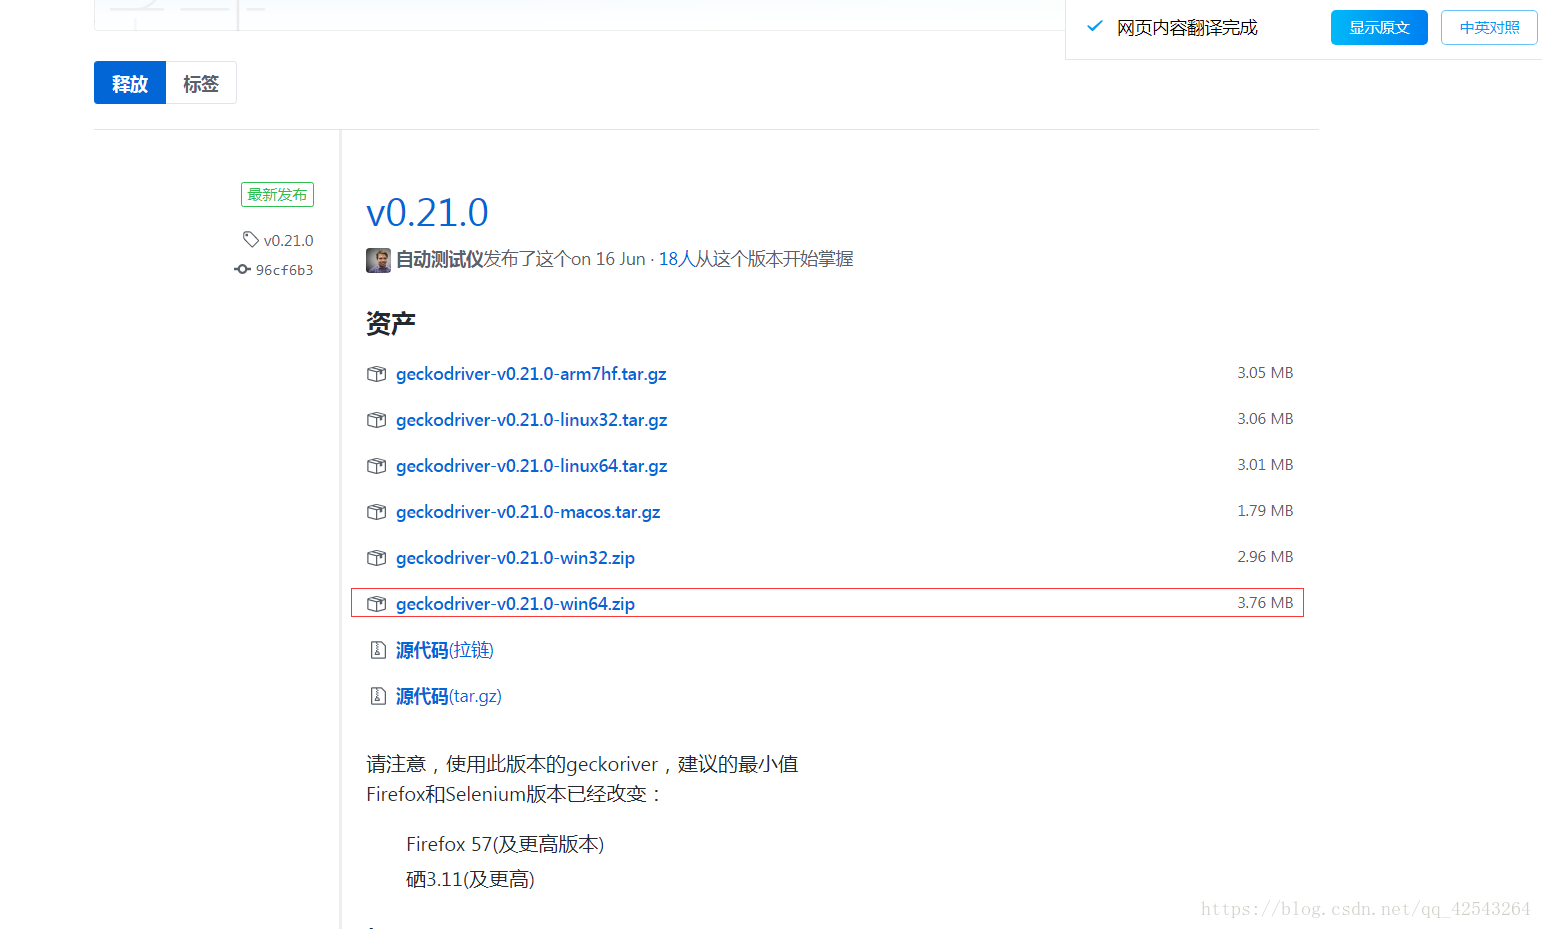The height and width of the screenshot is (929, 1542).
Task: Click package icon beside linux64.tar.gz
Action: coord(376,466)
